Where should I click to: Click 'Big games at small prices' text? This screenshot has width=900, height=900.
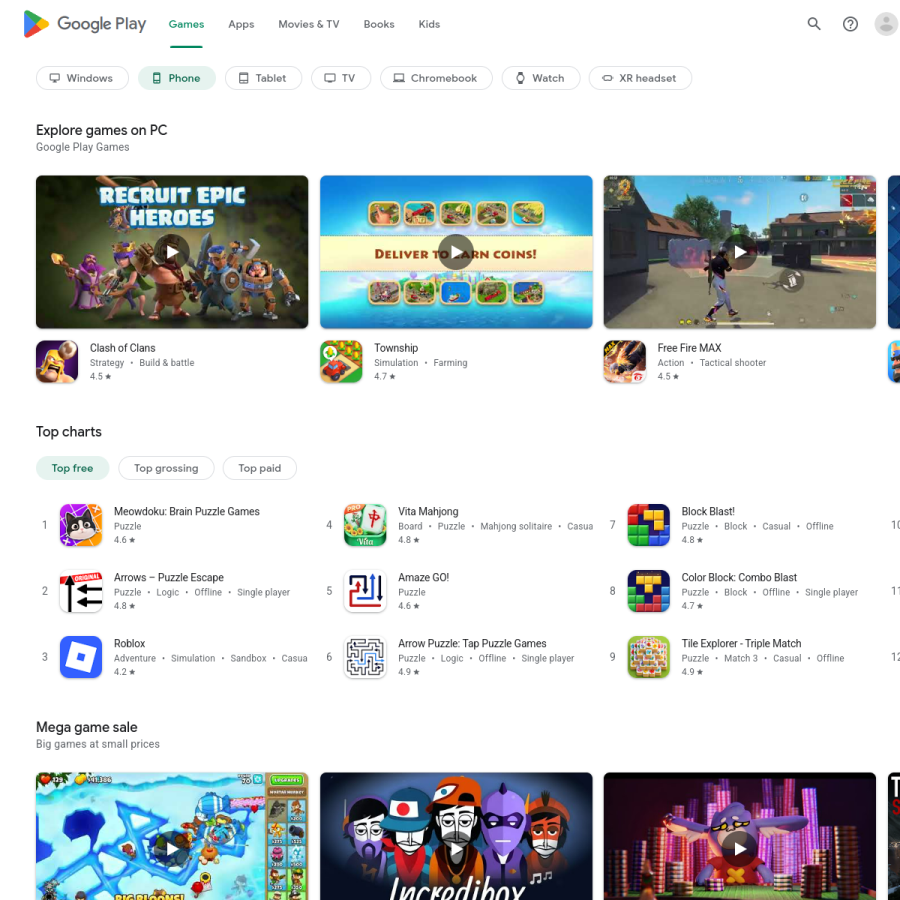click(98, 744)
